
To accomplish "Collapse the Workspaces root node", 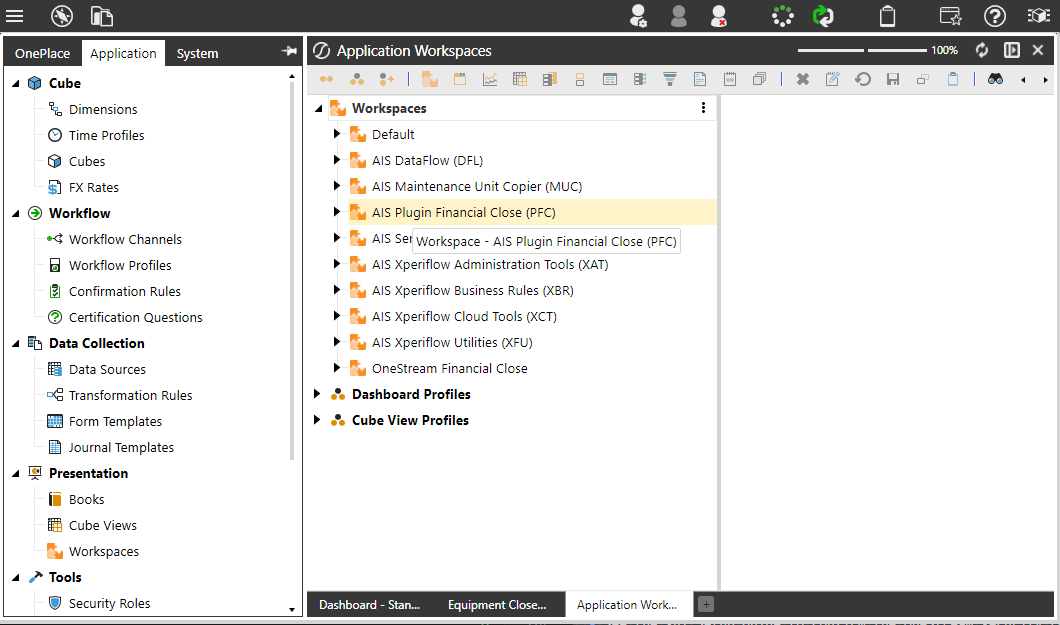I will 318,108.
